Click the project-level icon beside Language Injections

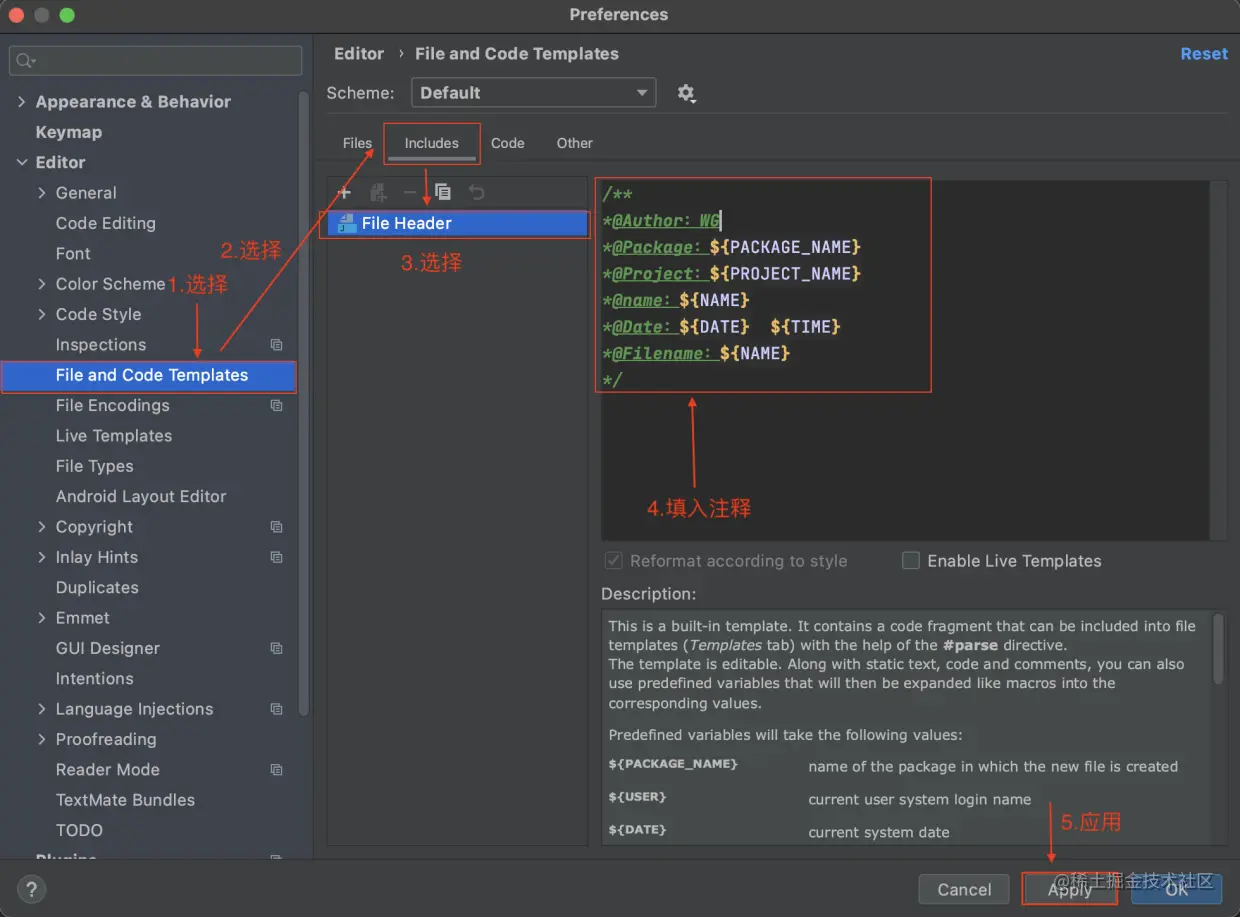click(277, 709)
